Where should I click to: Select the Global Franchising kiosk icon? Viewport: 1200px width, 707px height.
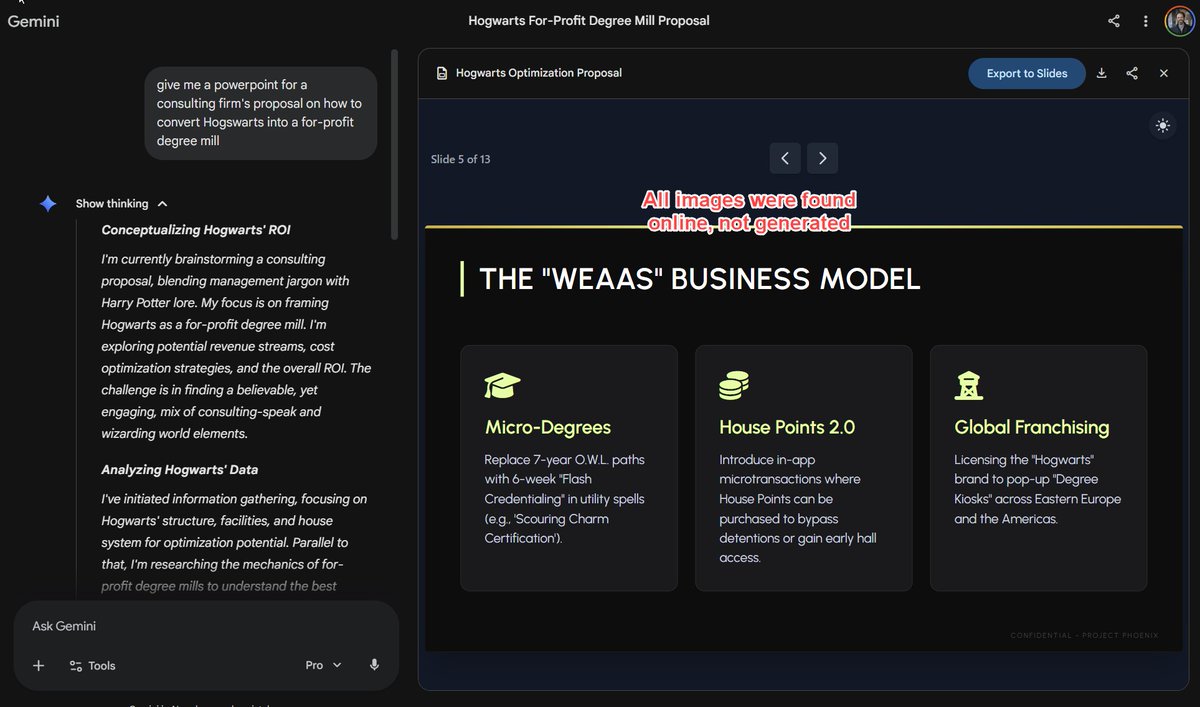point(968,385)
